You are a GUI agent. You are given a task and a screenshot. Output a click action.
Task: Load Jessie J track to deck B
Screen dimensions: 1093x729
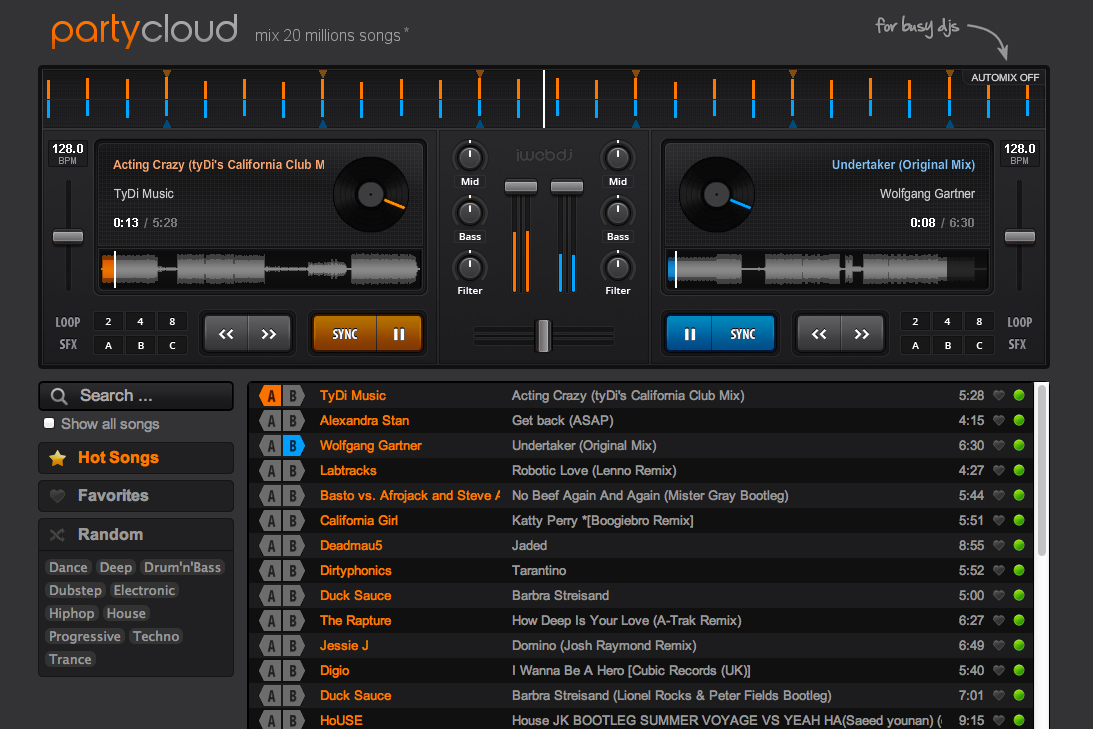coord(293,646)
